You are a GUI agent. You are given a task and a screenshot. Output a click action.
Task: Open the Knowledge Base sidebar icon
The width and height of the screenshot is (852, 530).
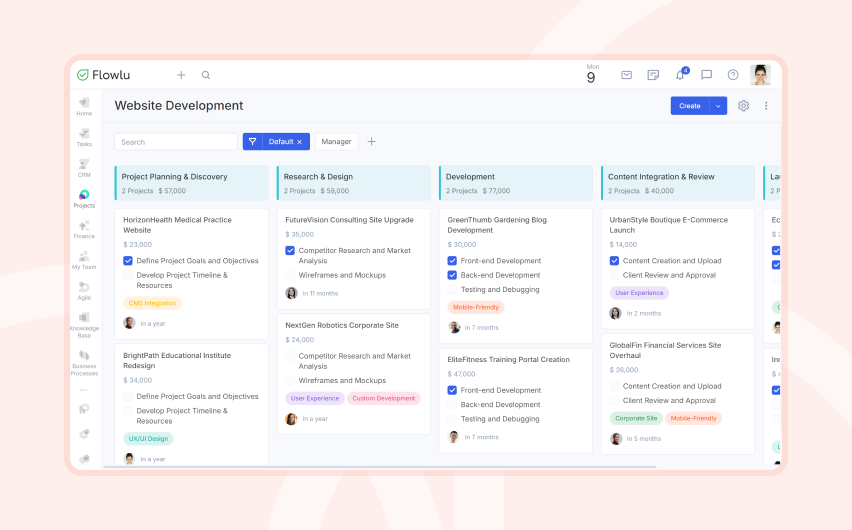tap(84, 325)
